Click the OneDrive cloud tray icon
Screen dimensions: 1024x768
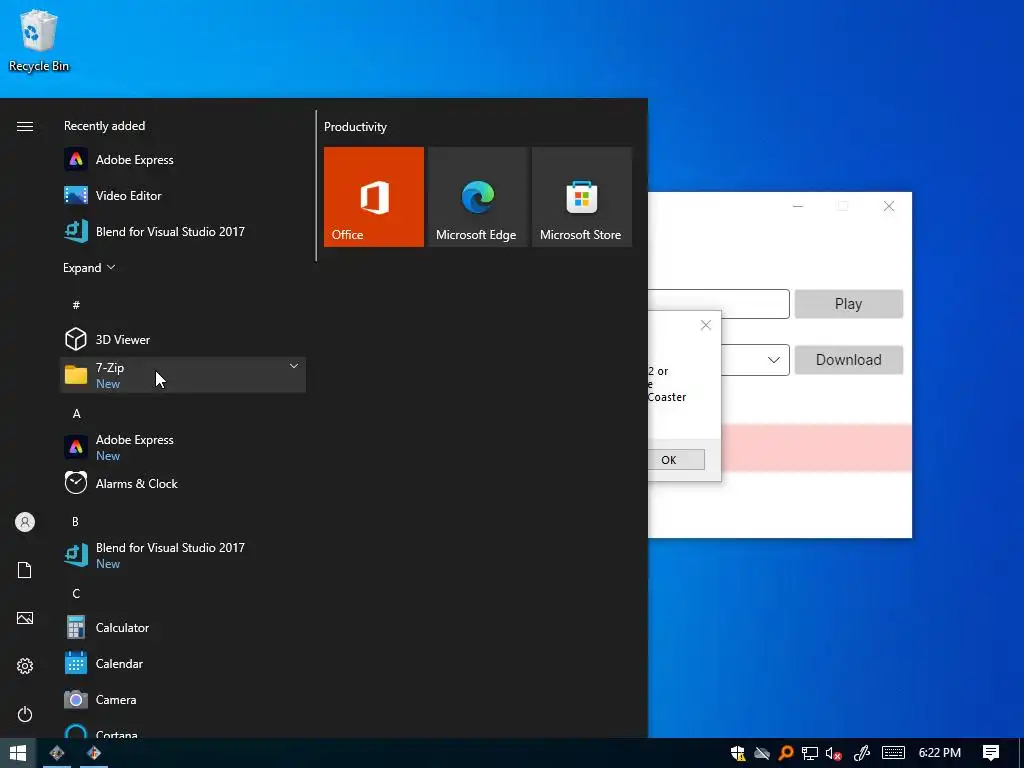[x=761, y=753]
